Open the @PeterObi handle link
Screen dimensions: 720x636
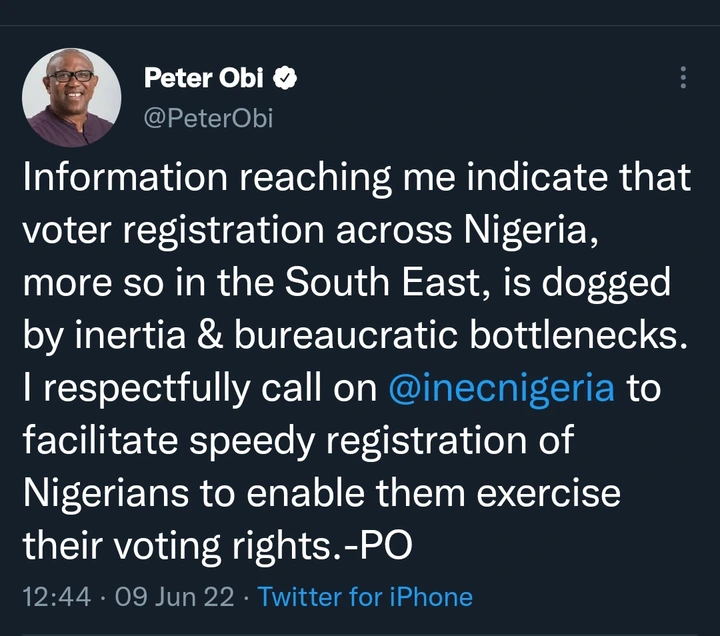[x=208, y=118]
